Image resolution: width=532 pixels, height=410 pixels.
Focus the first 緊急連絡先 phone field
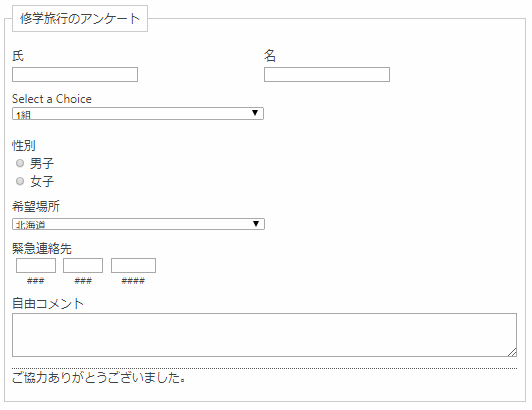coord(36,265)
